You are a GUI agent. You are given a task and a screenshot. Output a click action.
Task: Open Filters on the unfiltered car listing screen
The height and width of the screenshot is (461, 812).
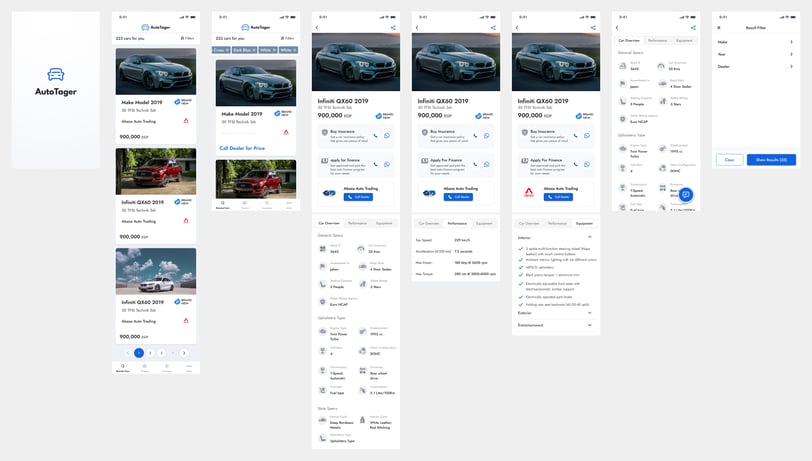click(x=187, y=38)
